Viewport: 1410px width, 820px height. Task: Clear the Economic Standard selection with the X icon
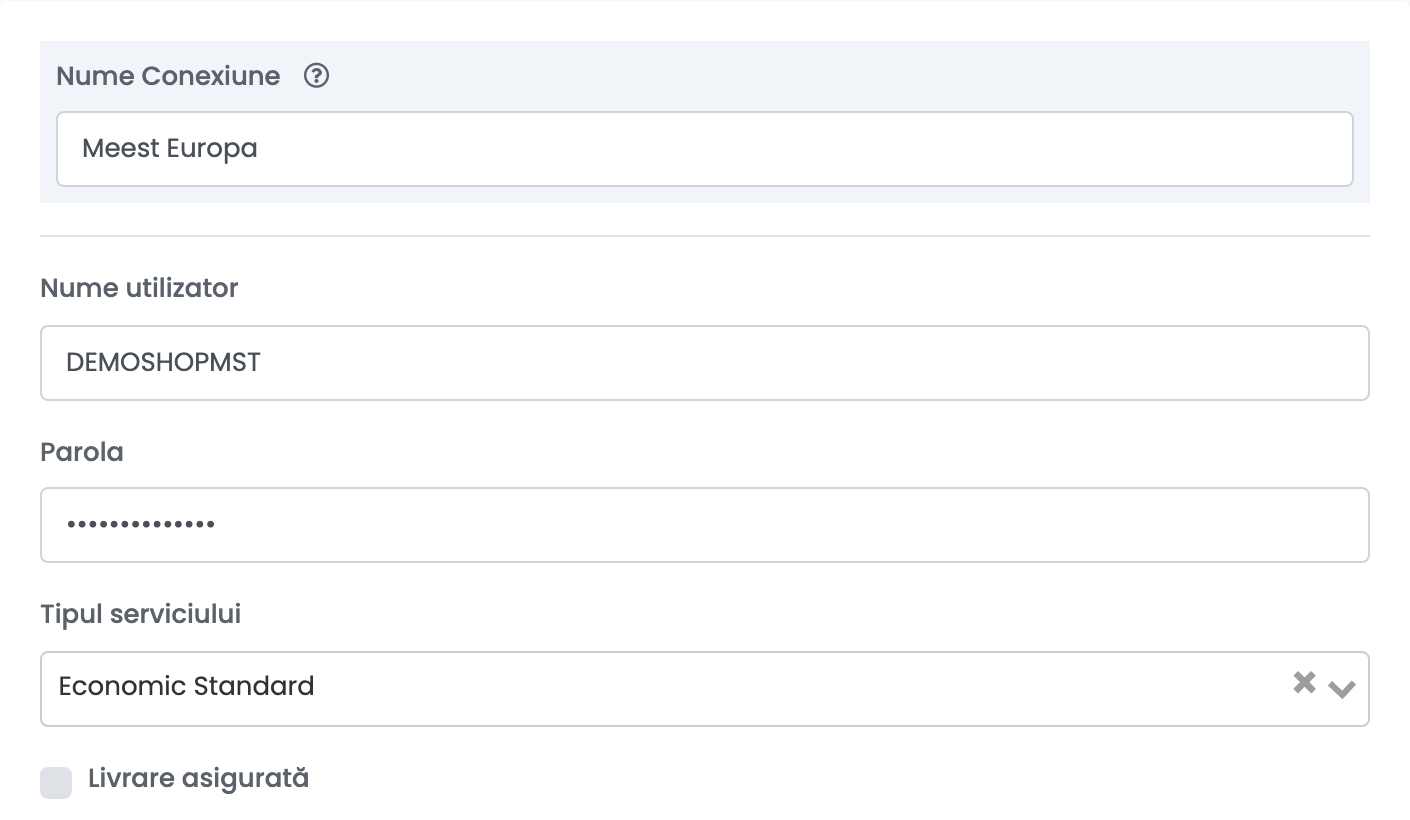point(1304,683)
